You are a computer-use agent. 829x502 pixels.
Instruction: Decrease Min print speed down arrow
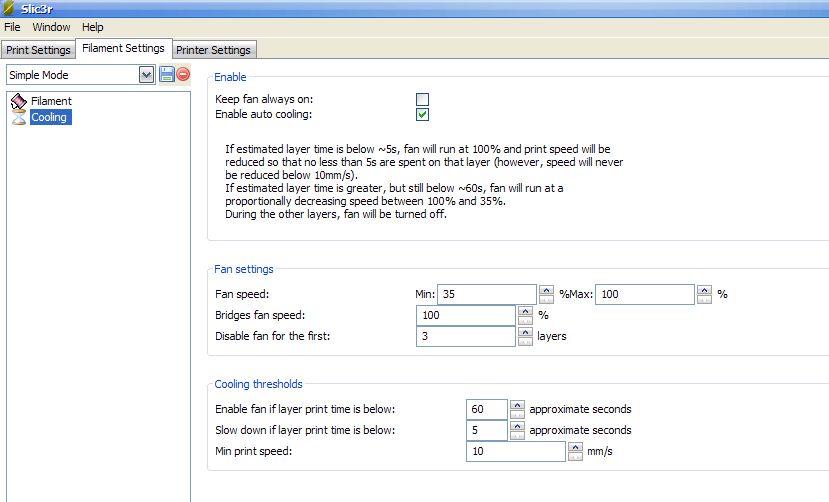(575, 457)
